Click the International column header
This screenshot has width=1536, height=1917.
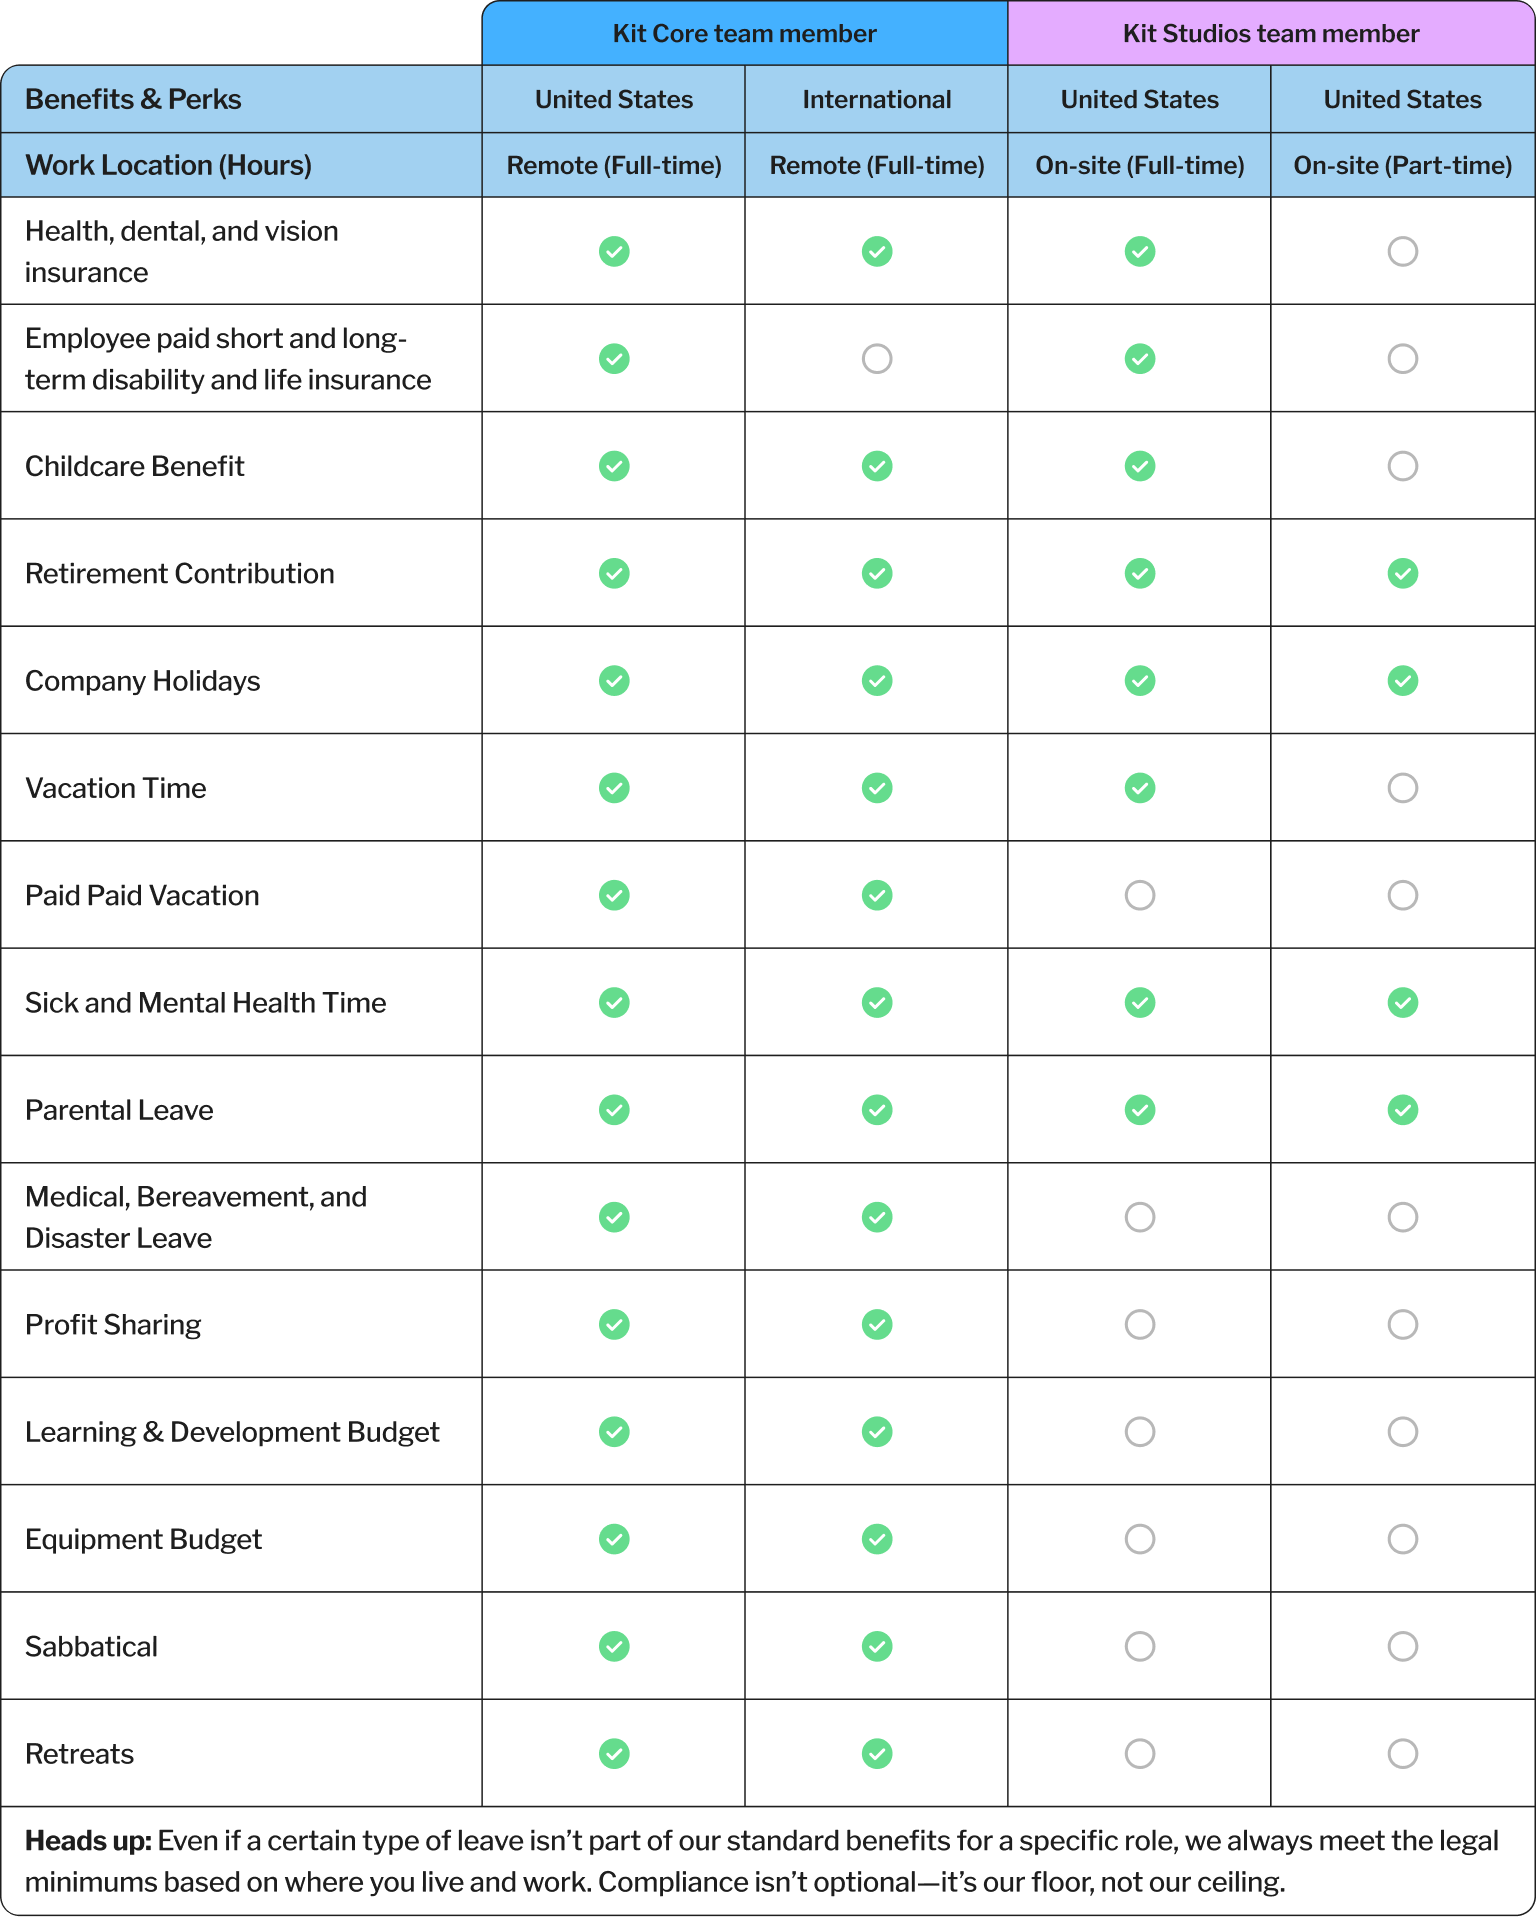click(877, 99)
